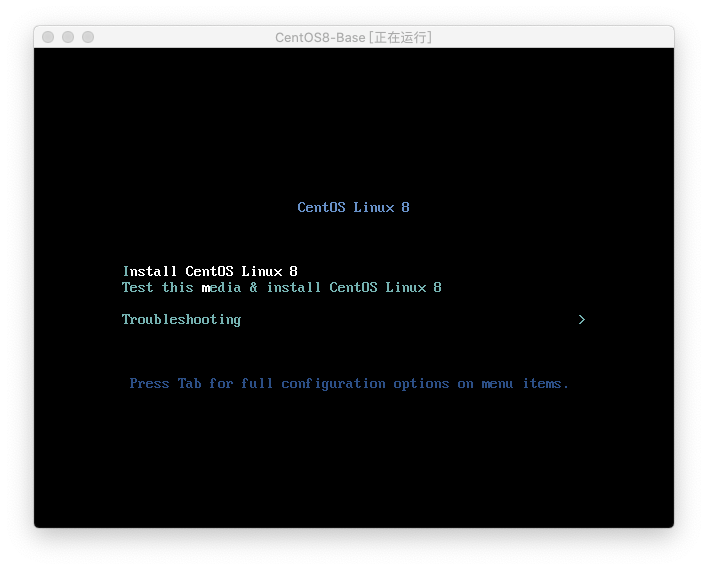The width and height of the screenshot is (708, 570).
Task: Click "menu items." at end of hint
Action: point(525,383)
